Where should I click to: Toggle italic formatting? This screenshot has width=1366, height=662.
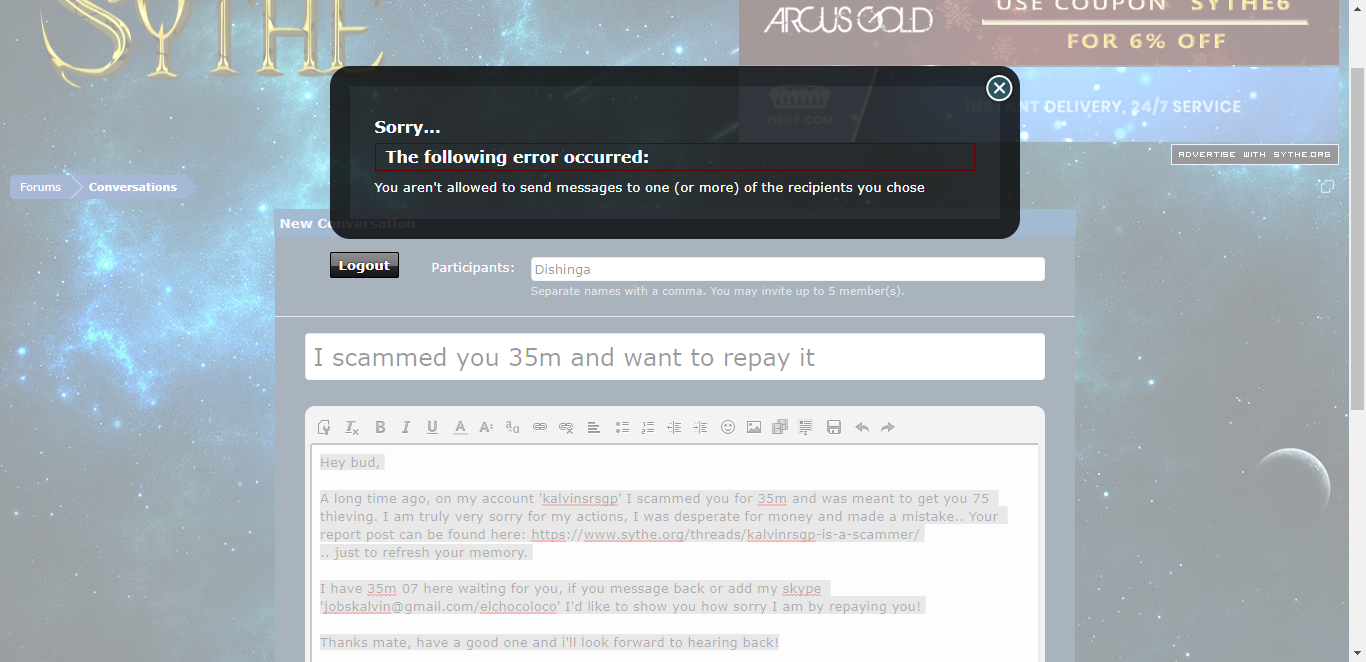pos(406,427)
